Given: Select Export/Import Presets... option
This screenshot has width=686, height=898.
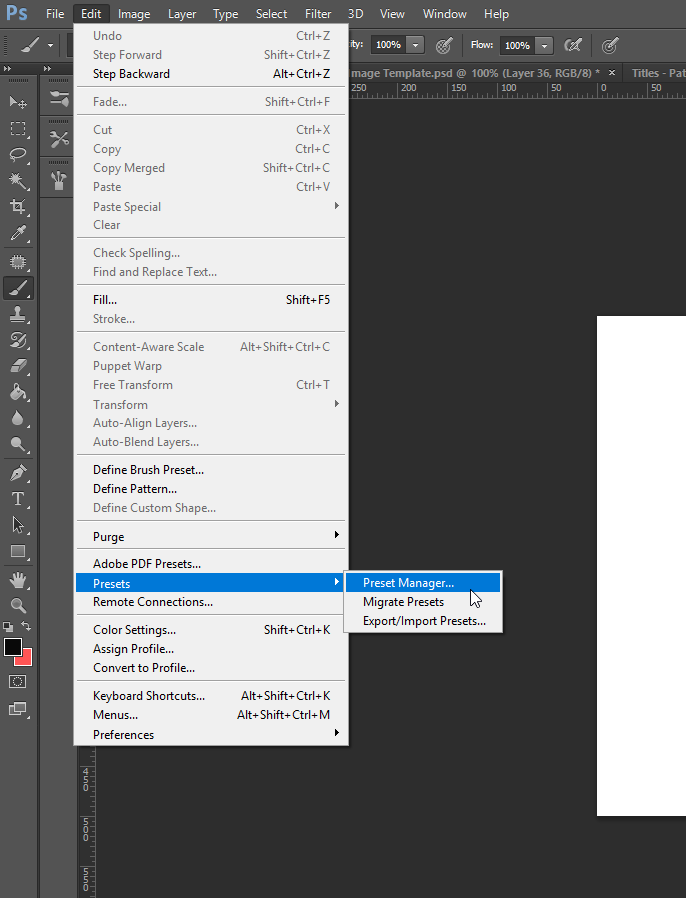Looking at the screenshot, I should coord(423,621).
